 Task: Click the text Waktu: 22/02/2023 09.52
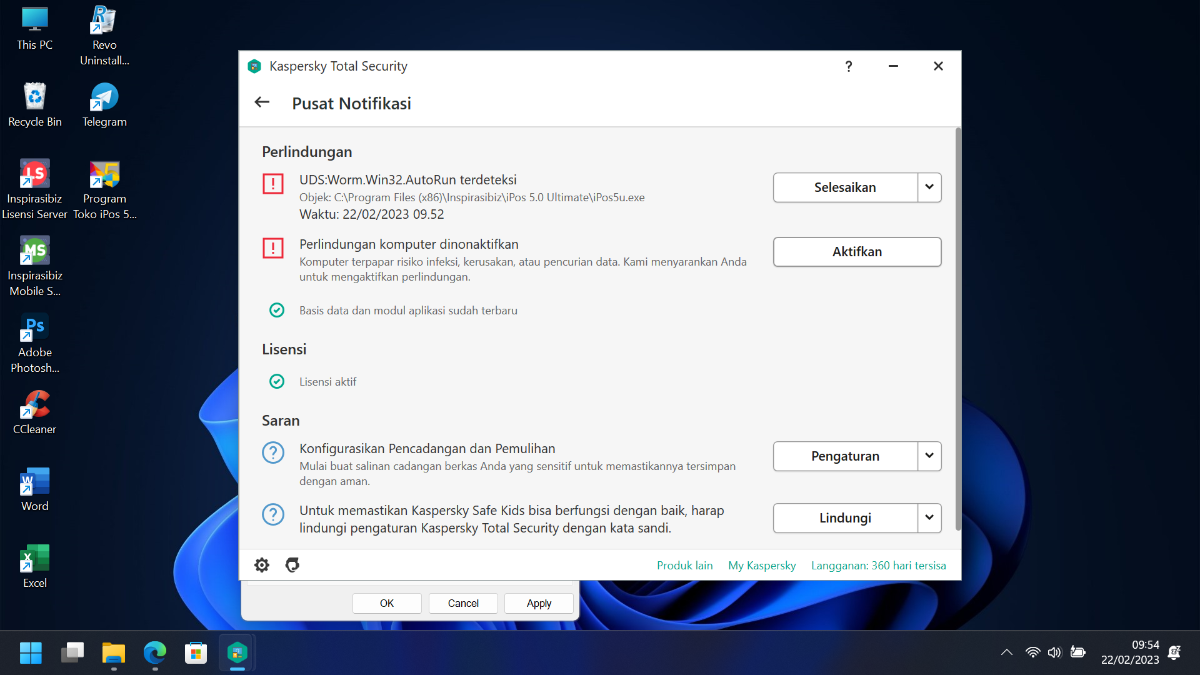[372, 214]
